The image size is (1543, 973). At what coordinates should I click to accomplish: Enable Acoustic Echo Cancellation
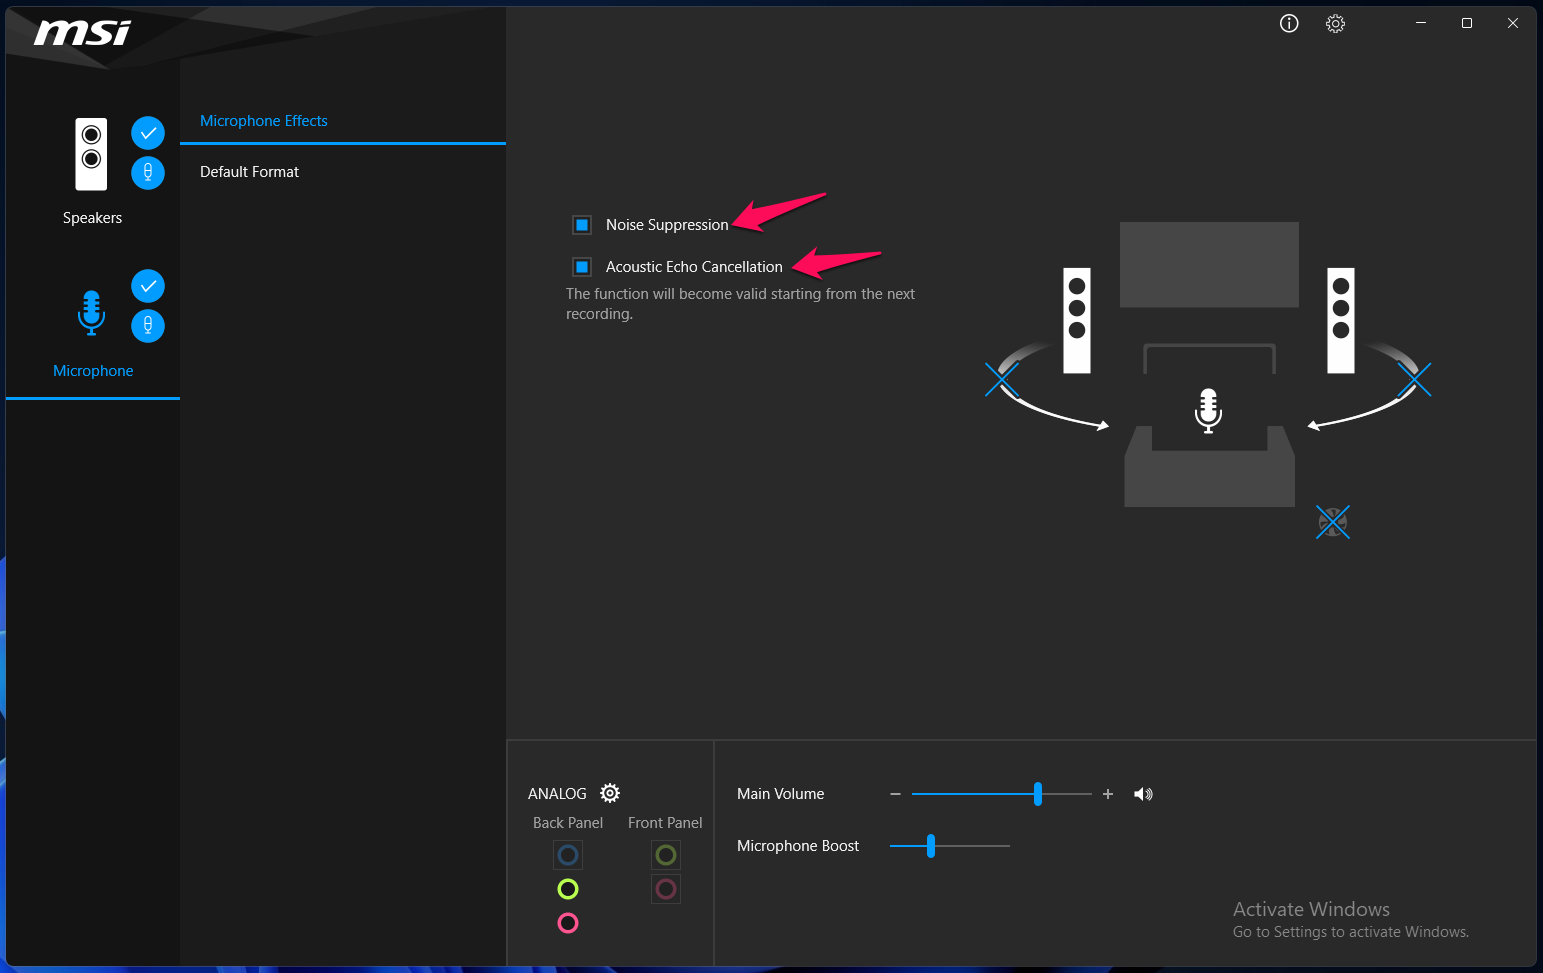[x=581, y=266]
